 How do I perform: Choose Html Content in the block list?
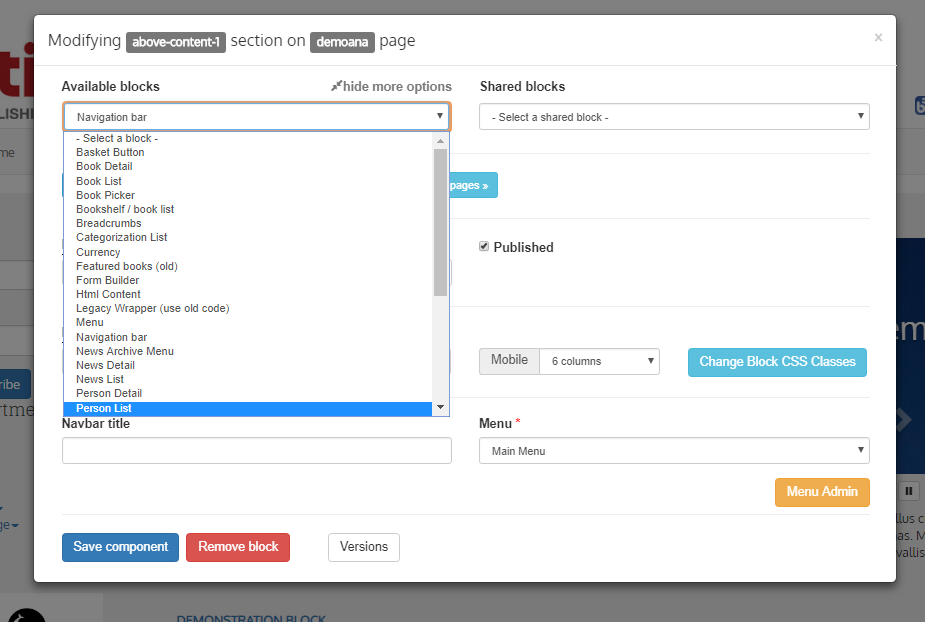pyautogui.click(x=108, y=294)
